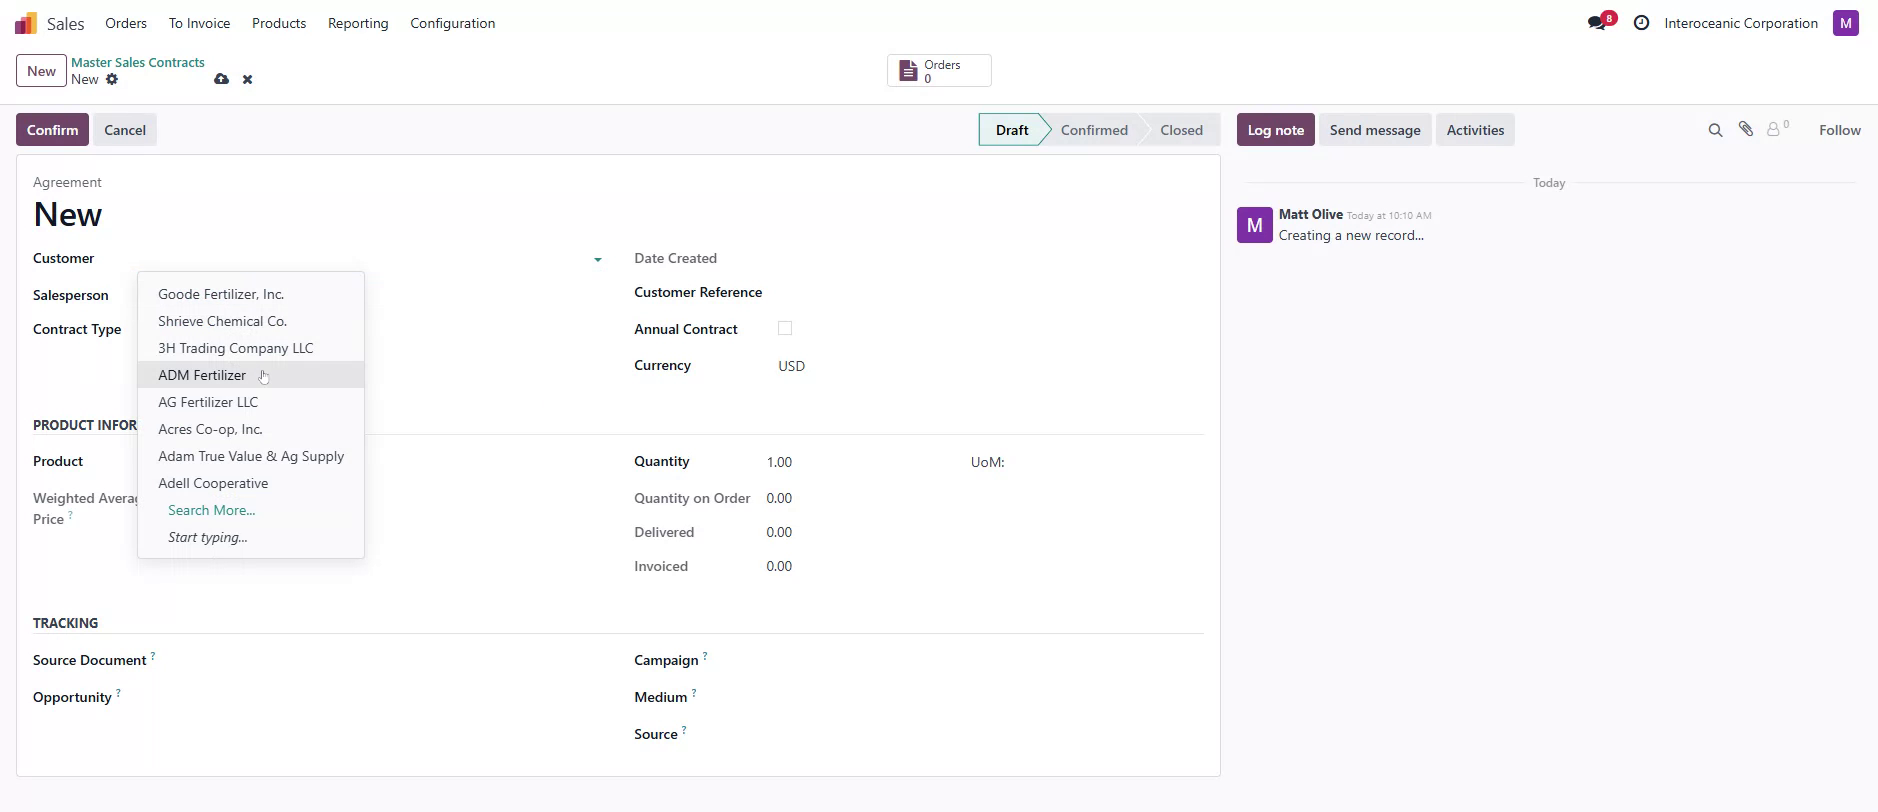
Task: Open the To Invoice menu
Action: (x=199, y=23)
